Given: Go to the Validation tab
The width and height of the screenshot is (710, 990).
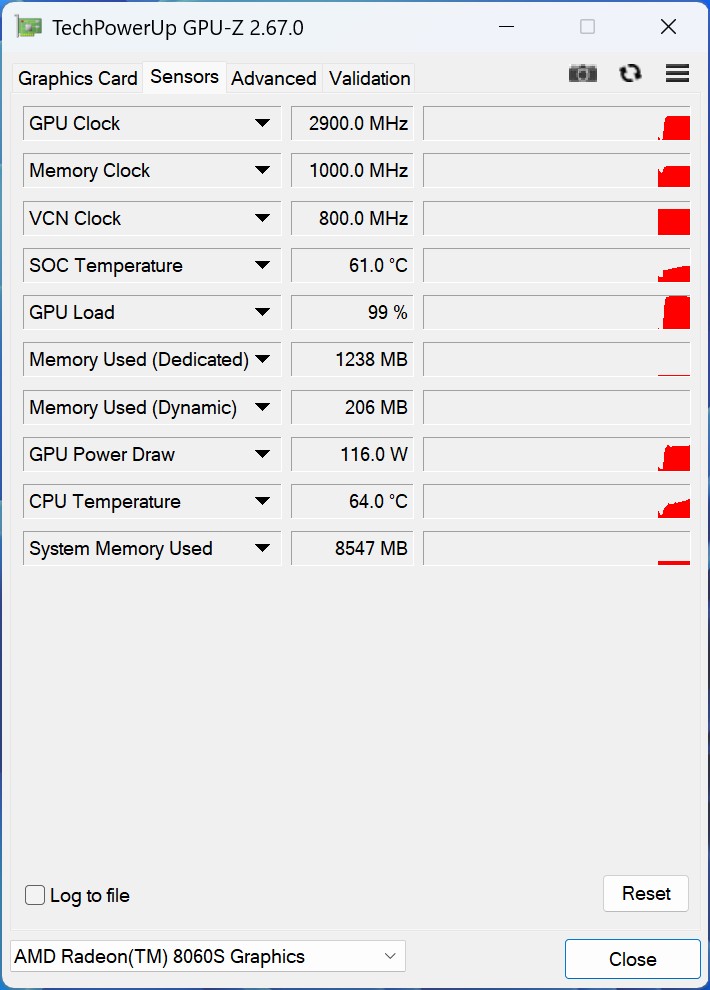Looking at the screenshot, I should 370,78.
